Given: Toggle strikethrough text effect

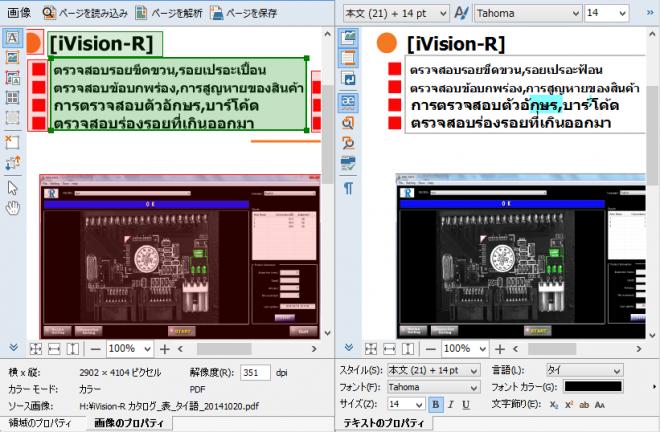Looking at the screenshot, I should pyautogui.click(x=584, y=405).
